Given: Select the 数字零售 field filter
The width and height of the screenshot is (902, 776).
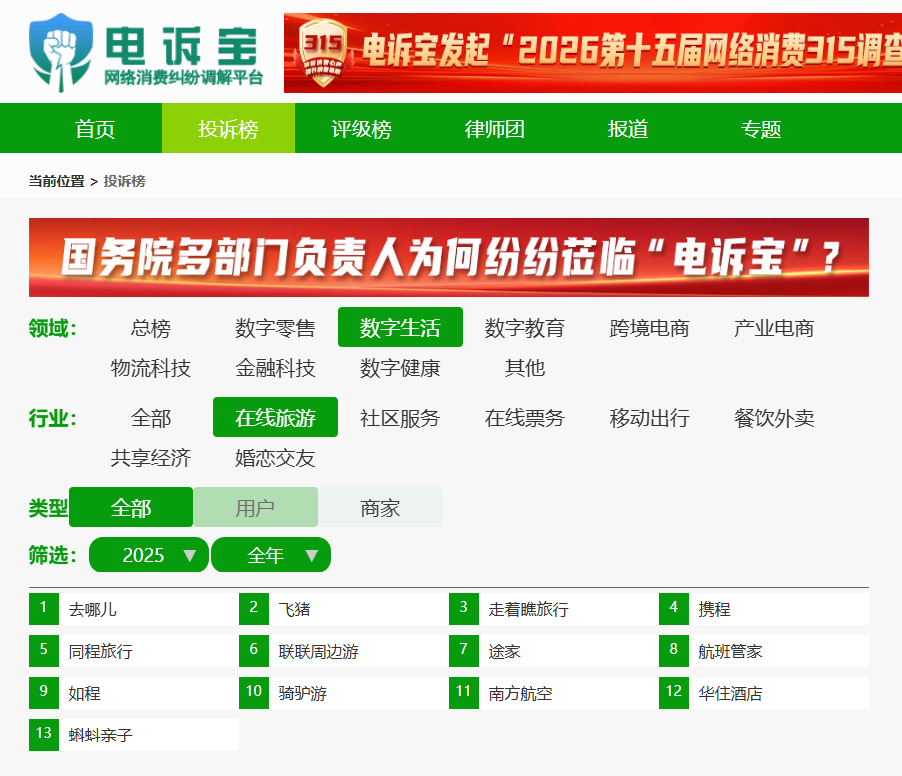Looking at the screenshot, I should (x=275, y=328).
